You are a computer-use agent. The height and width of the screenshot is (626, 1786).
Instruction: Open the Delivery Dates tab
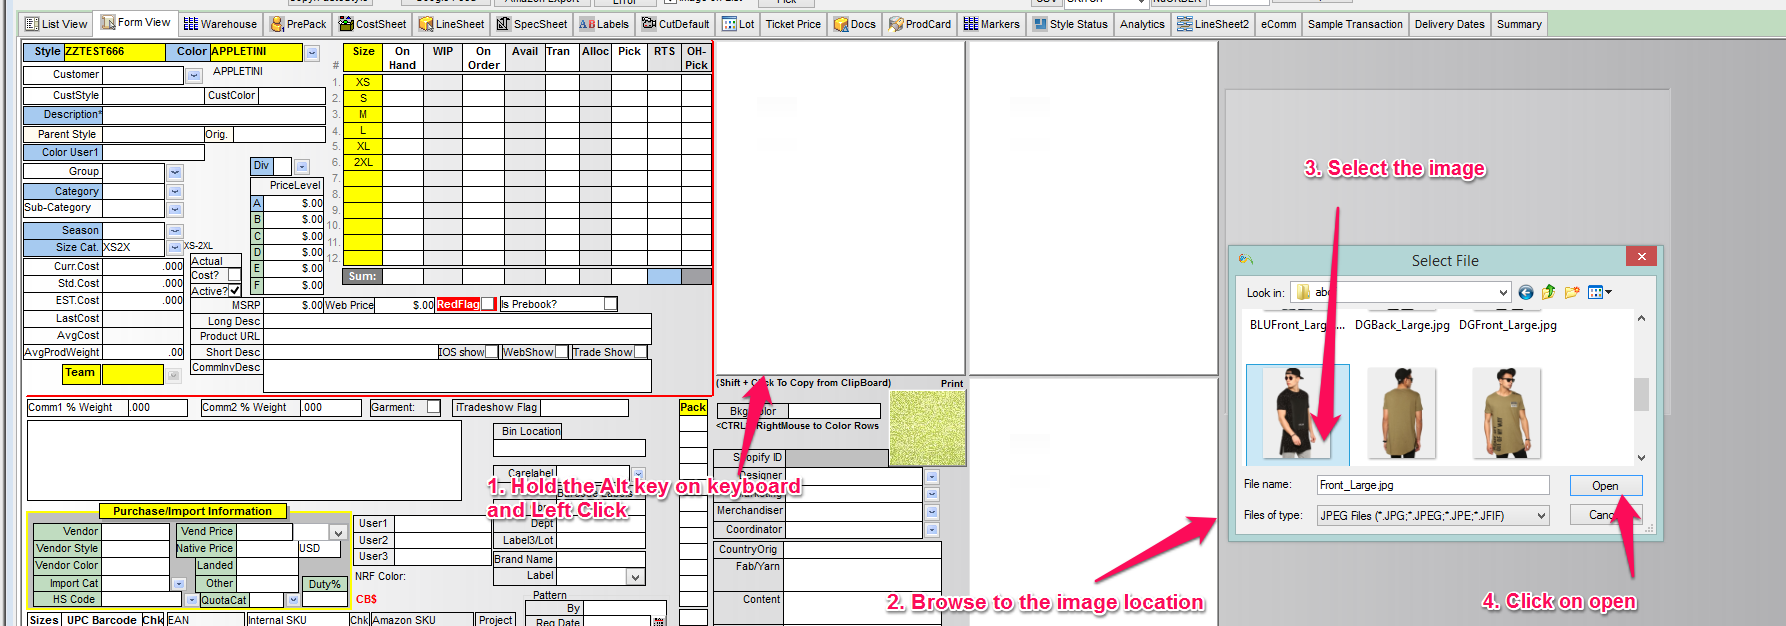1449,24
